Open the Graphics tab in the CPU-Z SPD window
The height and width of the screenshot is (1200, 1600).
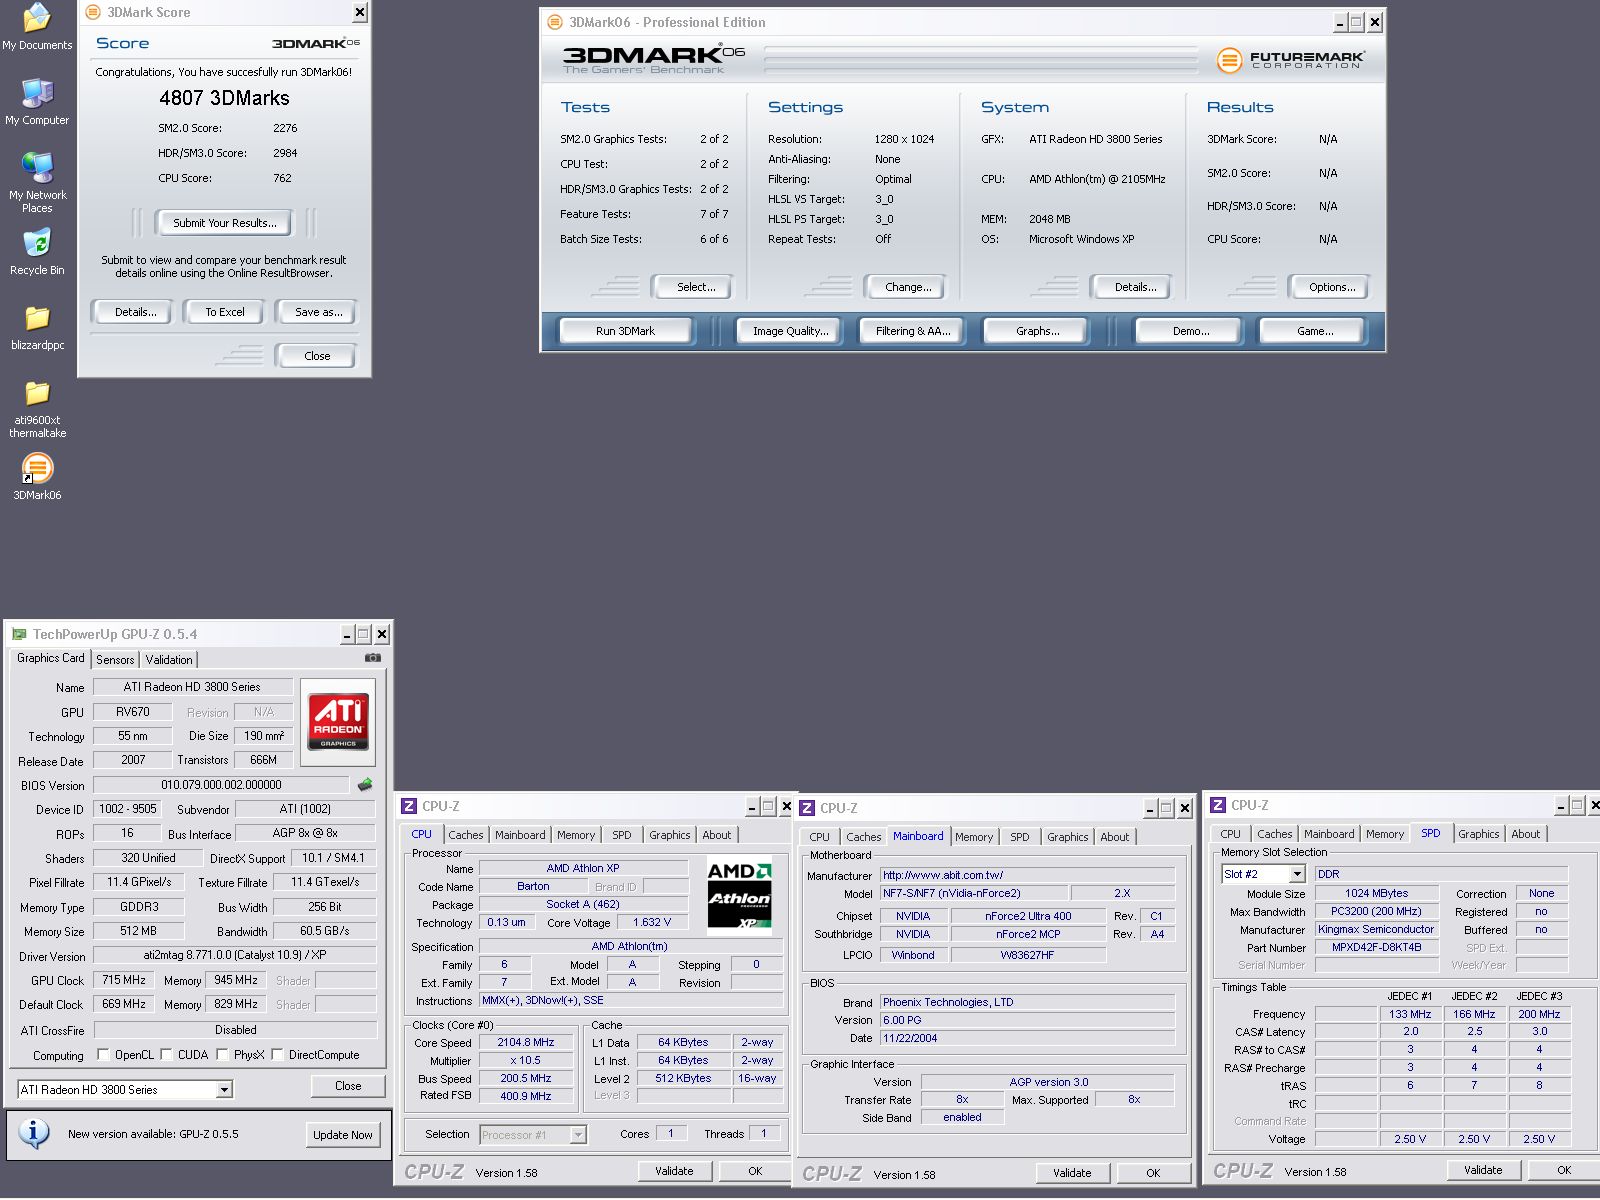point(1478,834)
